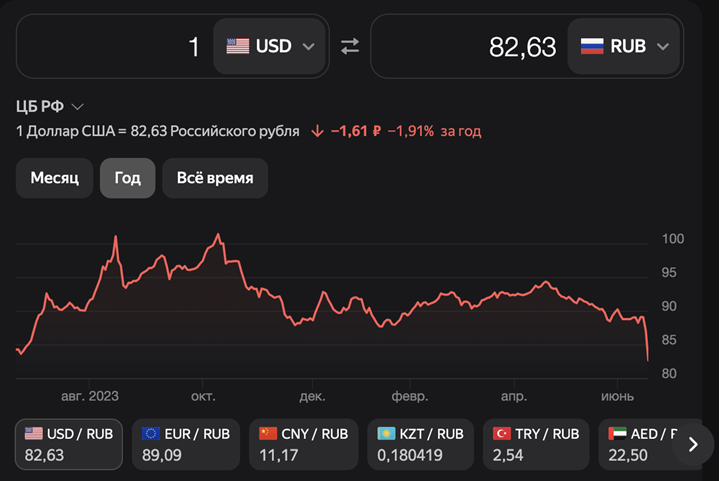Click the US flag icon in USD selector
This screenshot has height=481, width=720.
tap(237, 46)
